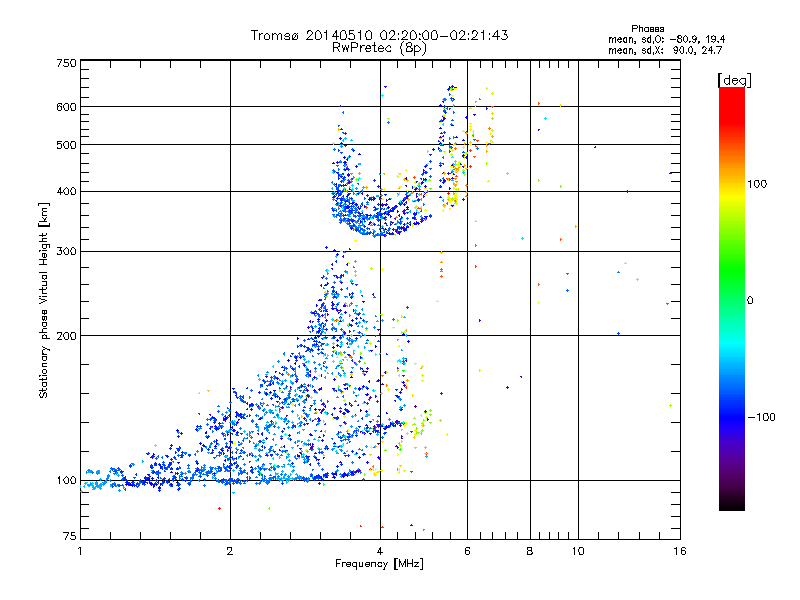The width and height of the screenshot is (800, 600).
Task: Click the 'mean, sd,X: 90.0, 24.7' line
Action: click(665, 51)
